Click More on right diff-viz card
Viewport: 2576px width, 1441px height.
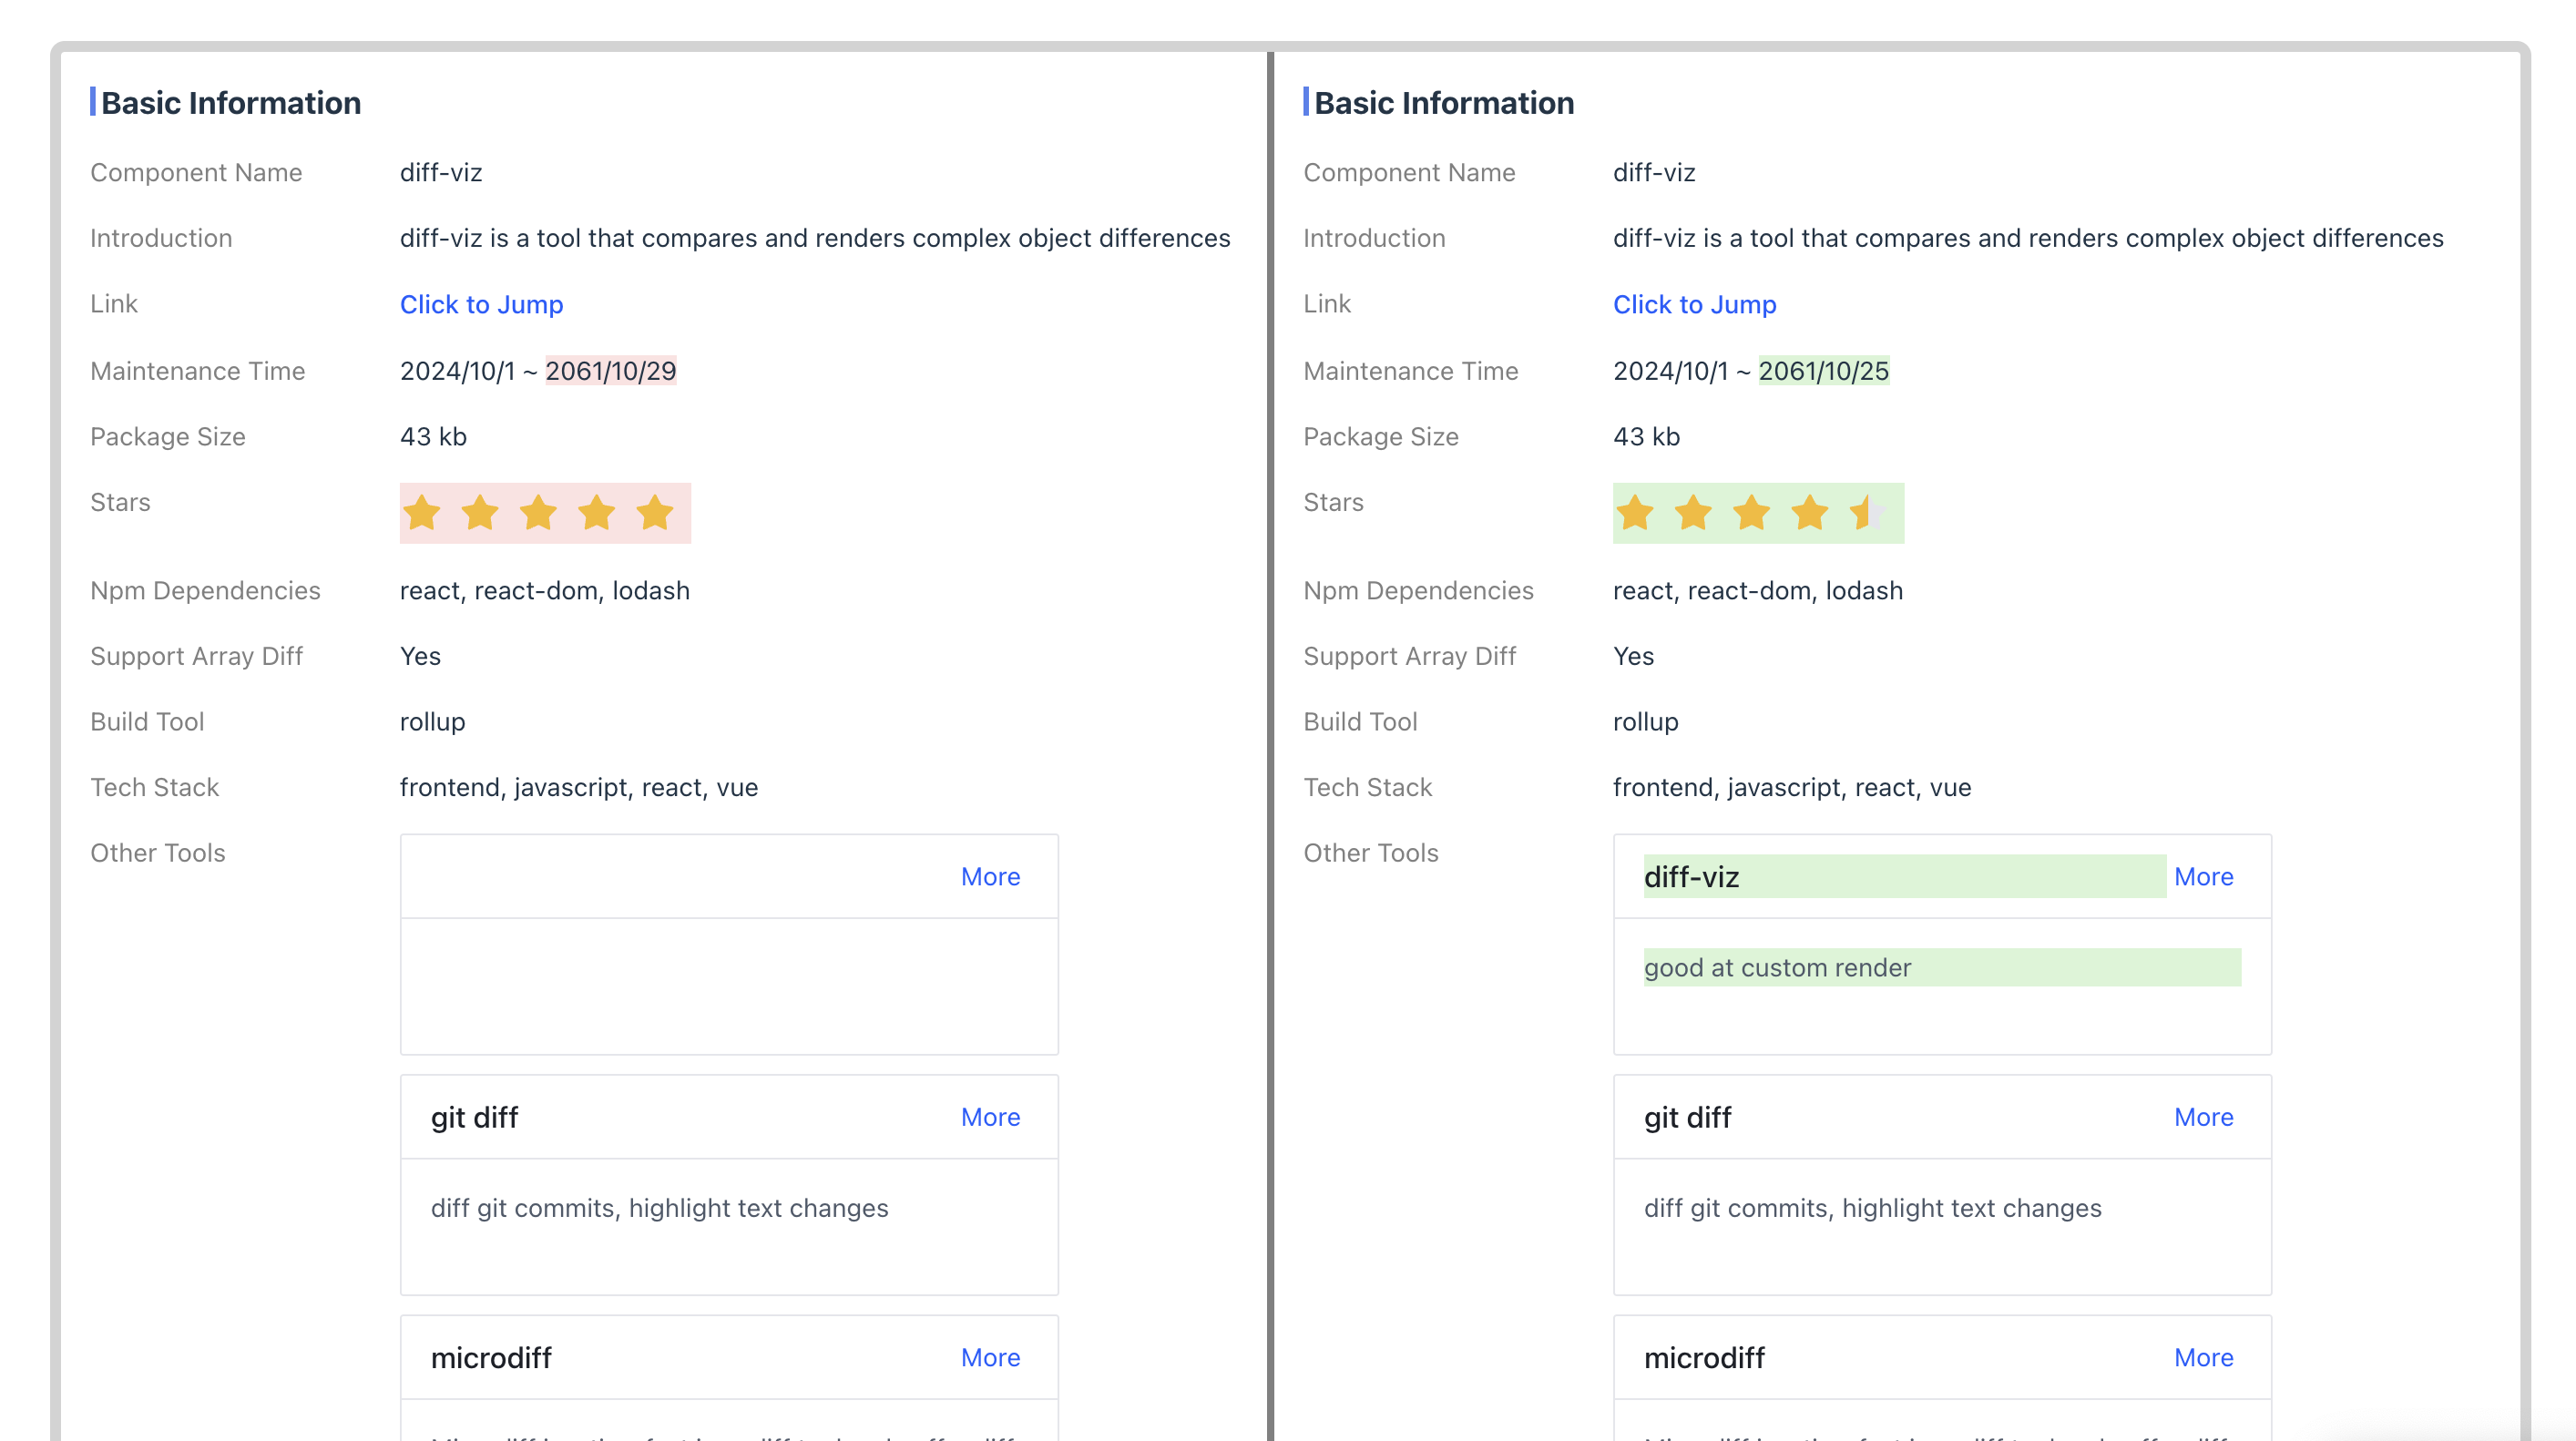(x=2203, y=876)
